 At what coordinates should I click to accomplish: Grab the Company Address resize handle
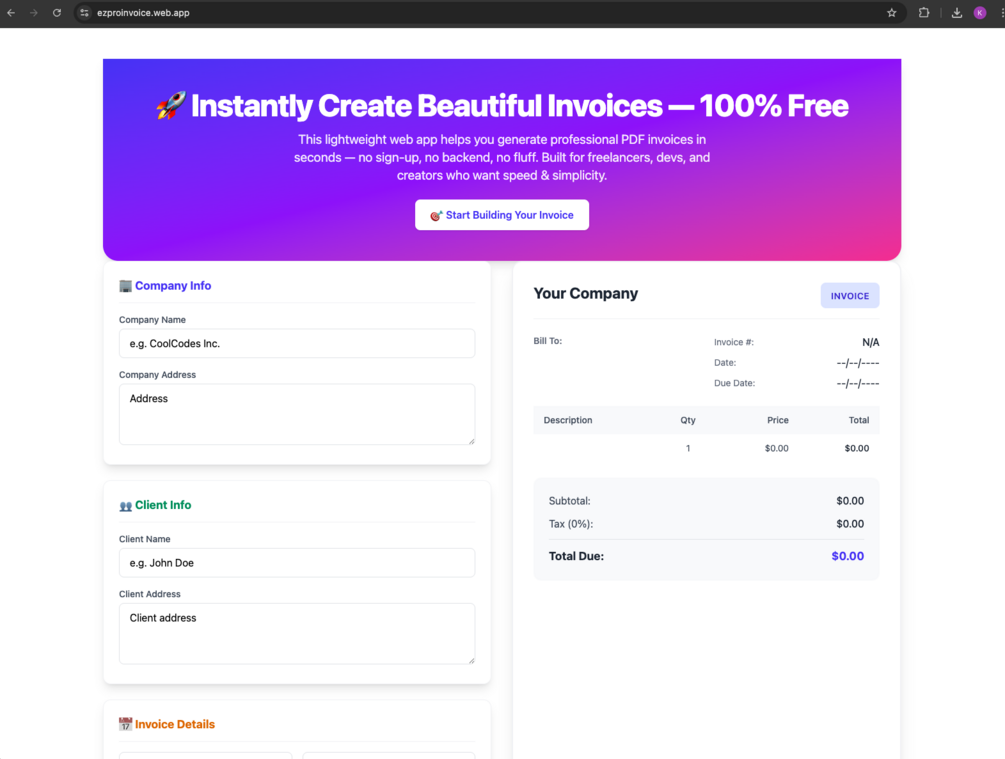(471, 440)
